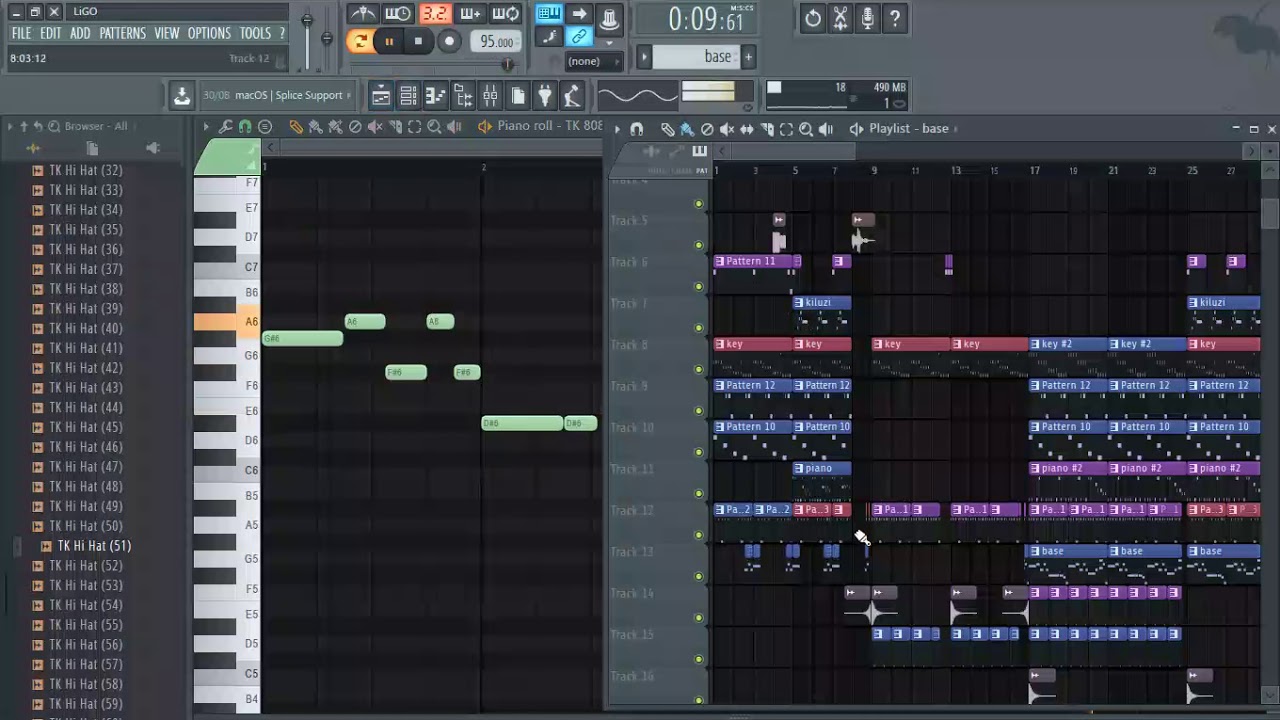Toggle the metronome
The image size is (1280, 720).
pyautogui.click(x=363, y=14)
